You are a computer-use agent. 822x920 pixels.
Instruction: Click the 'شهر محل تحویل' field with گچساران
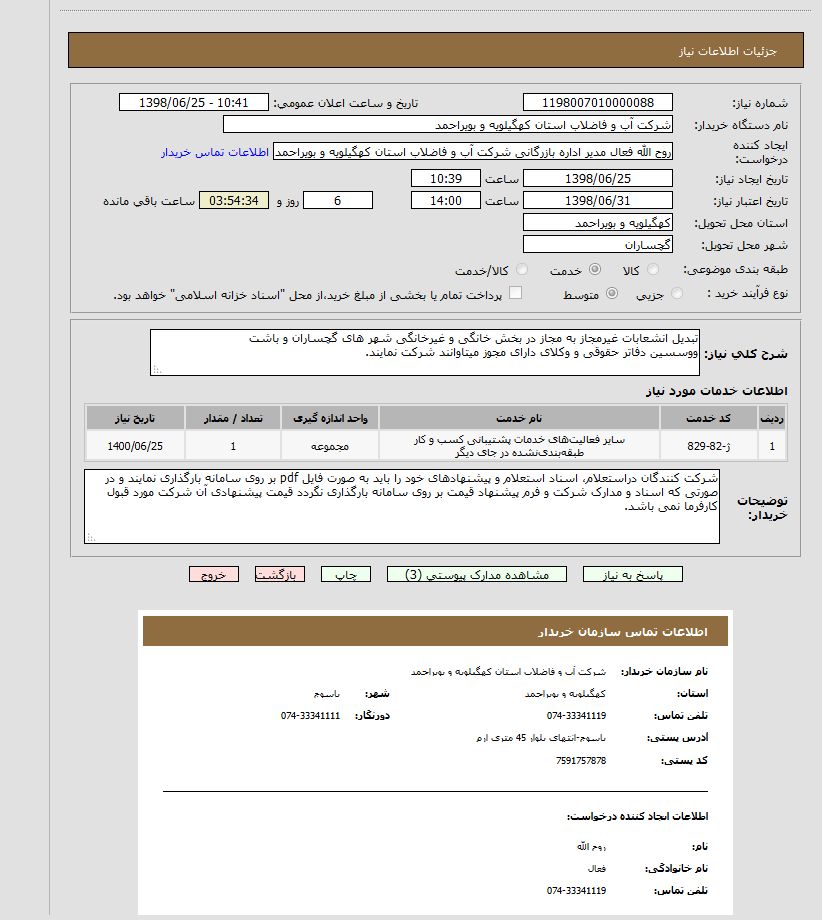click(x=597, y=244)
